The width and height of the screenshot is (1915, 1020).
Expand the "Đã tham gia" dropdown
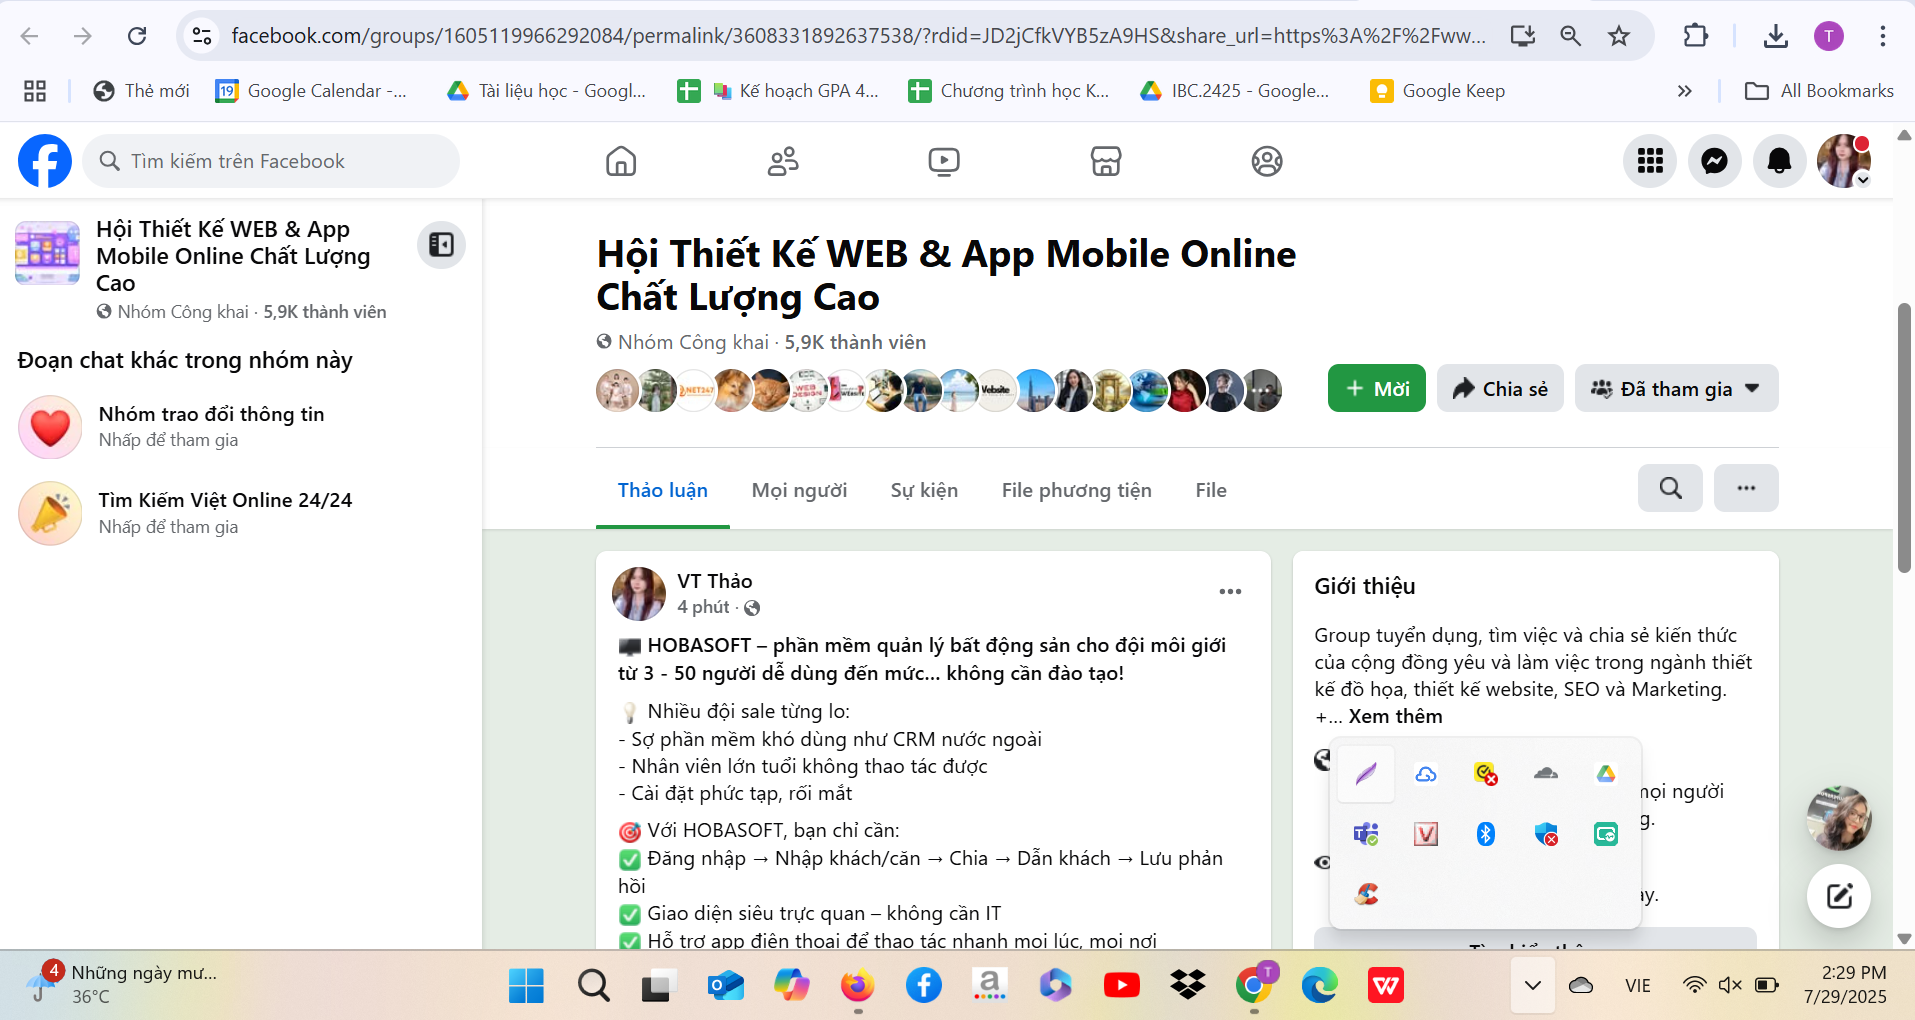click(1676, 389)
